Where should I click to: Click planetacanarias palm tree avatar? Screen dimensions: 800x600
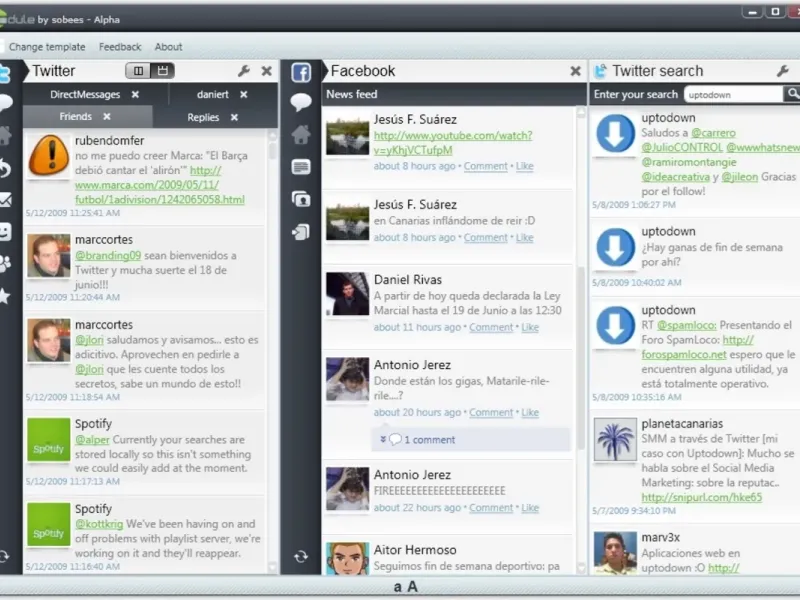(x=615, y=439)
